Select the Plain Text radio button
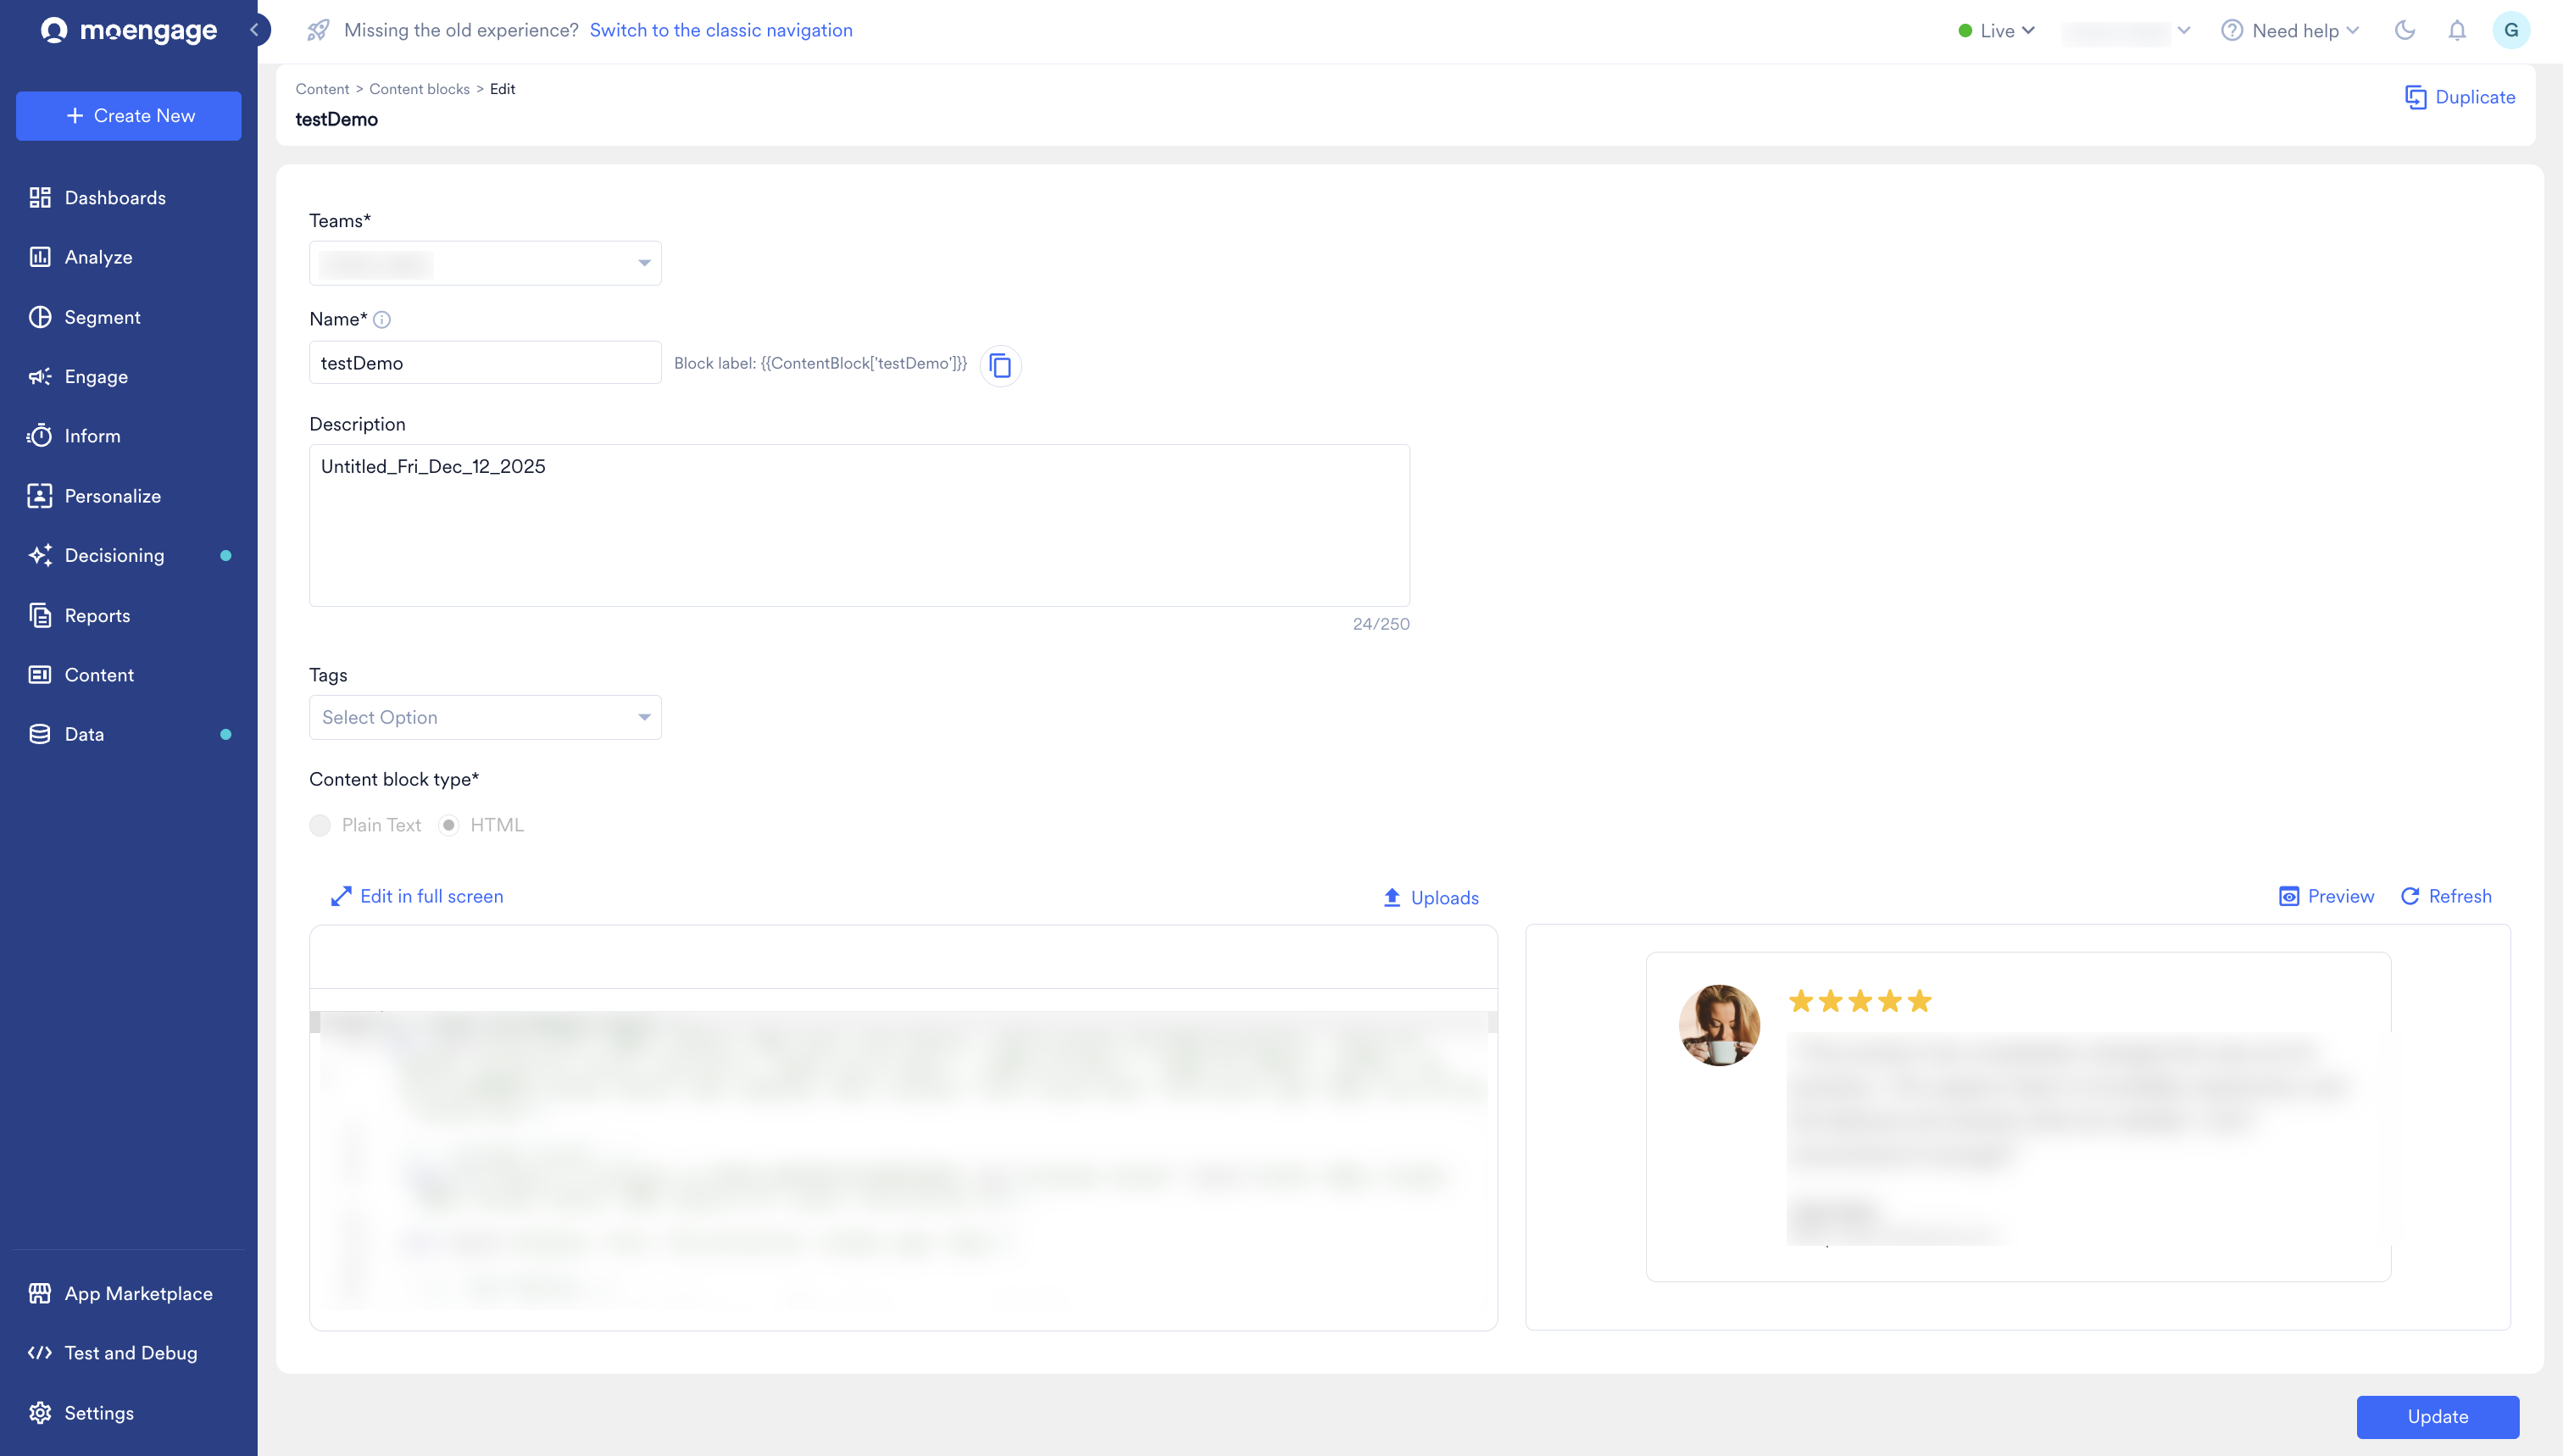This screenshot has height=1456, width=2563. tap(320, 825)
